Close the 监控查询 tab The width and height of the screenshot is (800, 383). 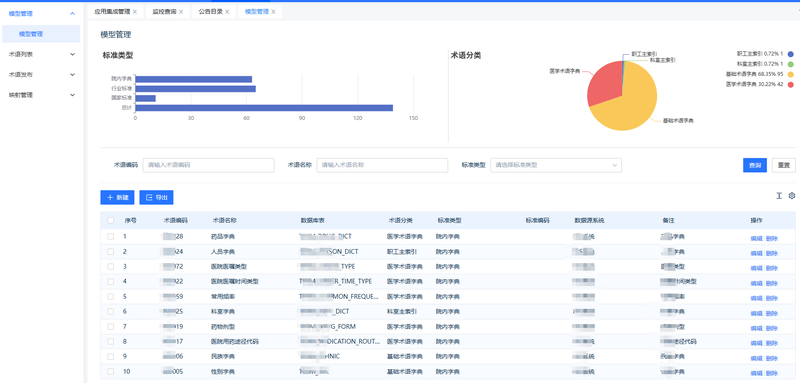(x=181, y=12)
